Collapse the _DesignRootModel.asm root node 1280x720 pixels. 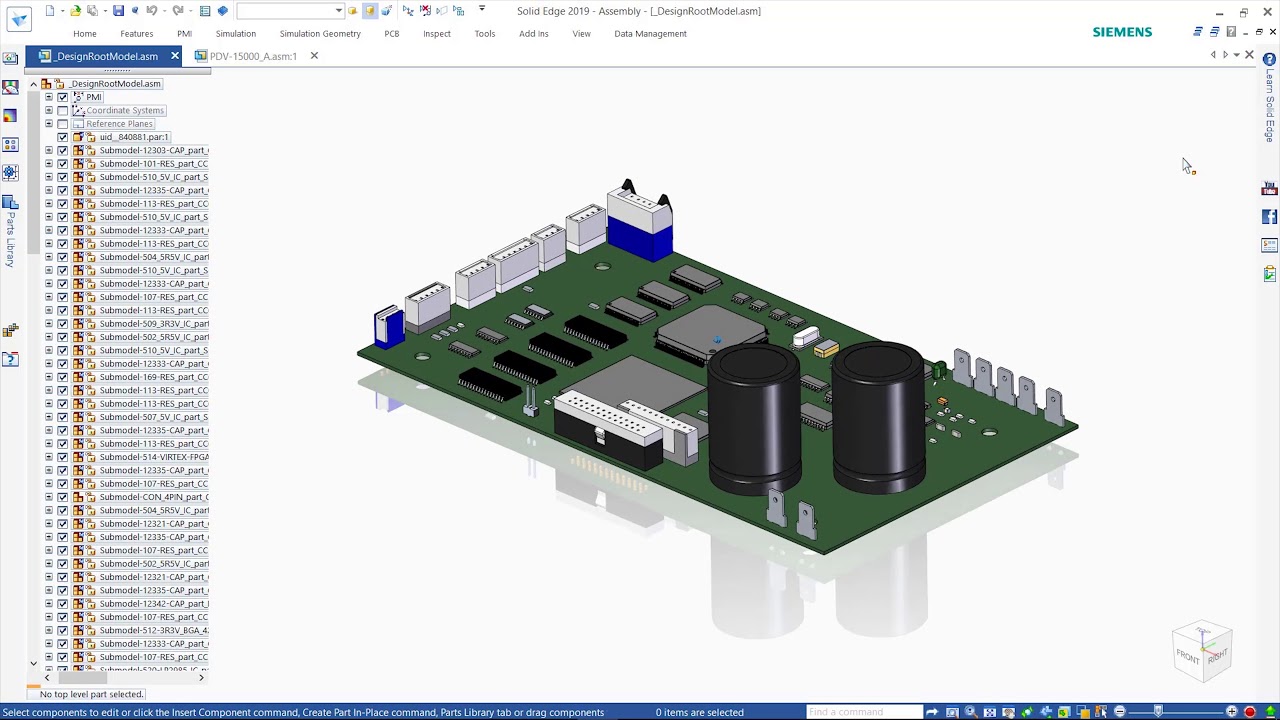[33, 84]
